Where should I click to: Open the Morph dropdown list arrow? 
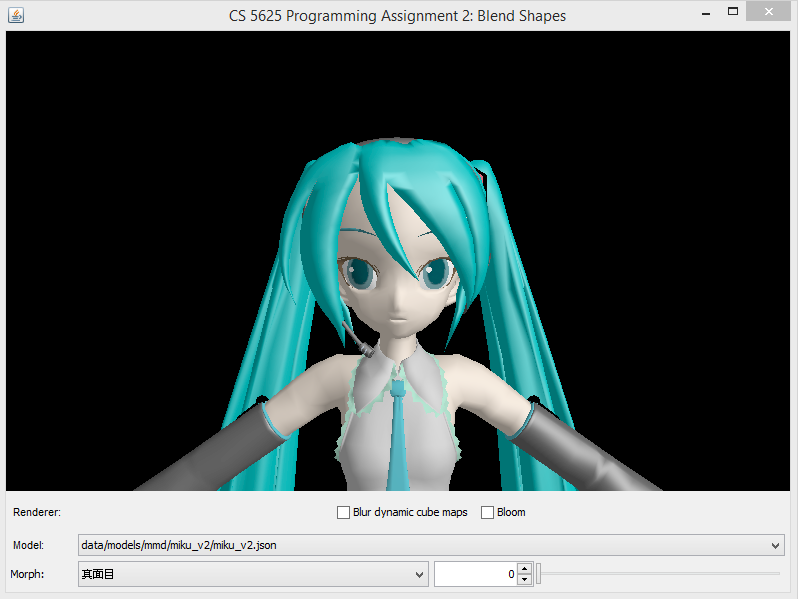(x=419, y=574)
